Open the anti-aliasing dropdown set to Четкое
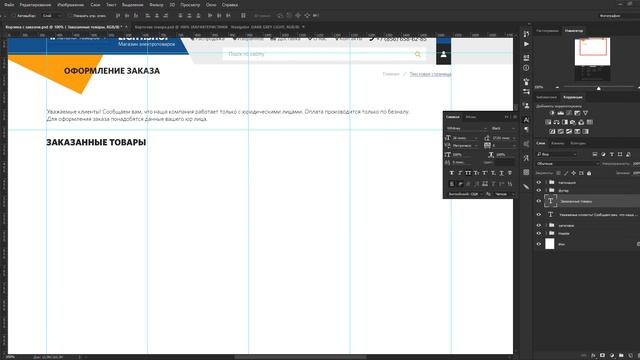This screenshot has height=360, width=640. click(504, 194)
